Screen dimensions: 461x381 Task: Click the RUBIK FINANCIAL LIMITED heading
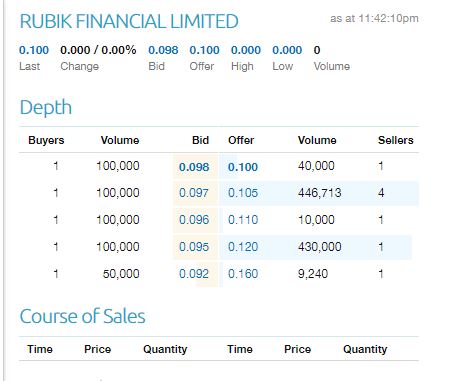(x=129, y=21)
